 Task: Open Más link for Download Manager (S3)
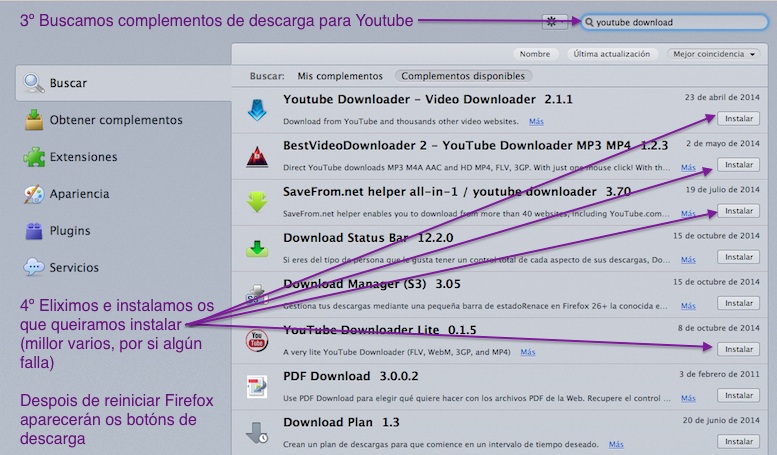[688, 306]
